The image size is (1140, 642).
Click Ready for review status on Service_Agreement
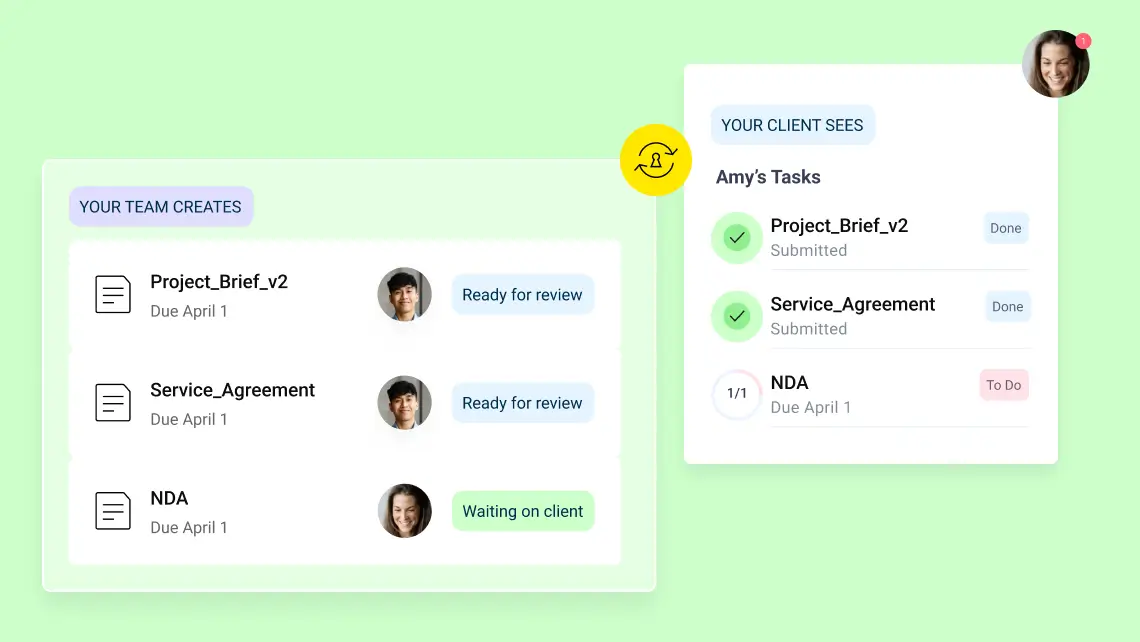(x=523, y=403)
